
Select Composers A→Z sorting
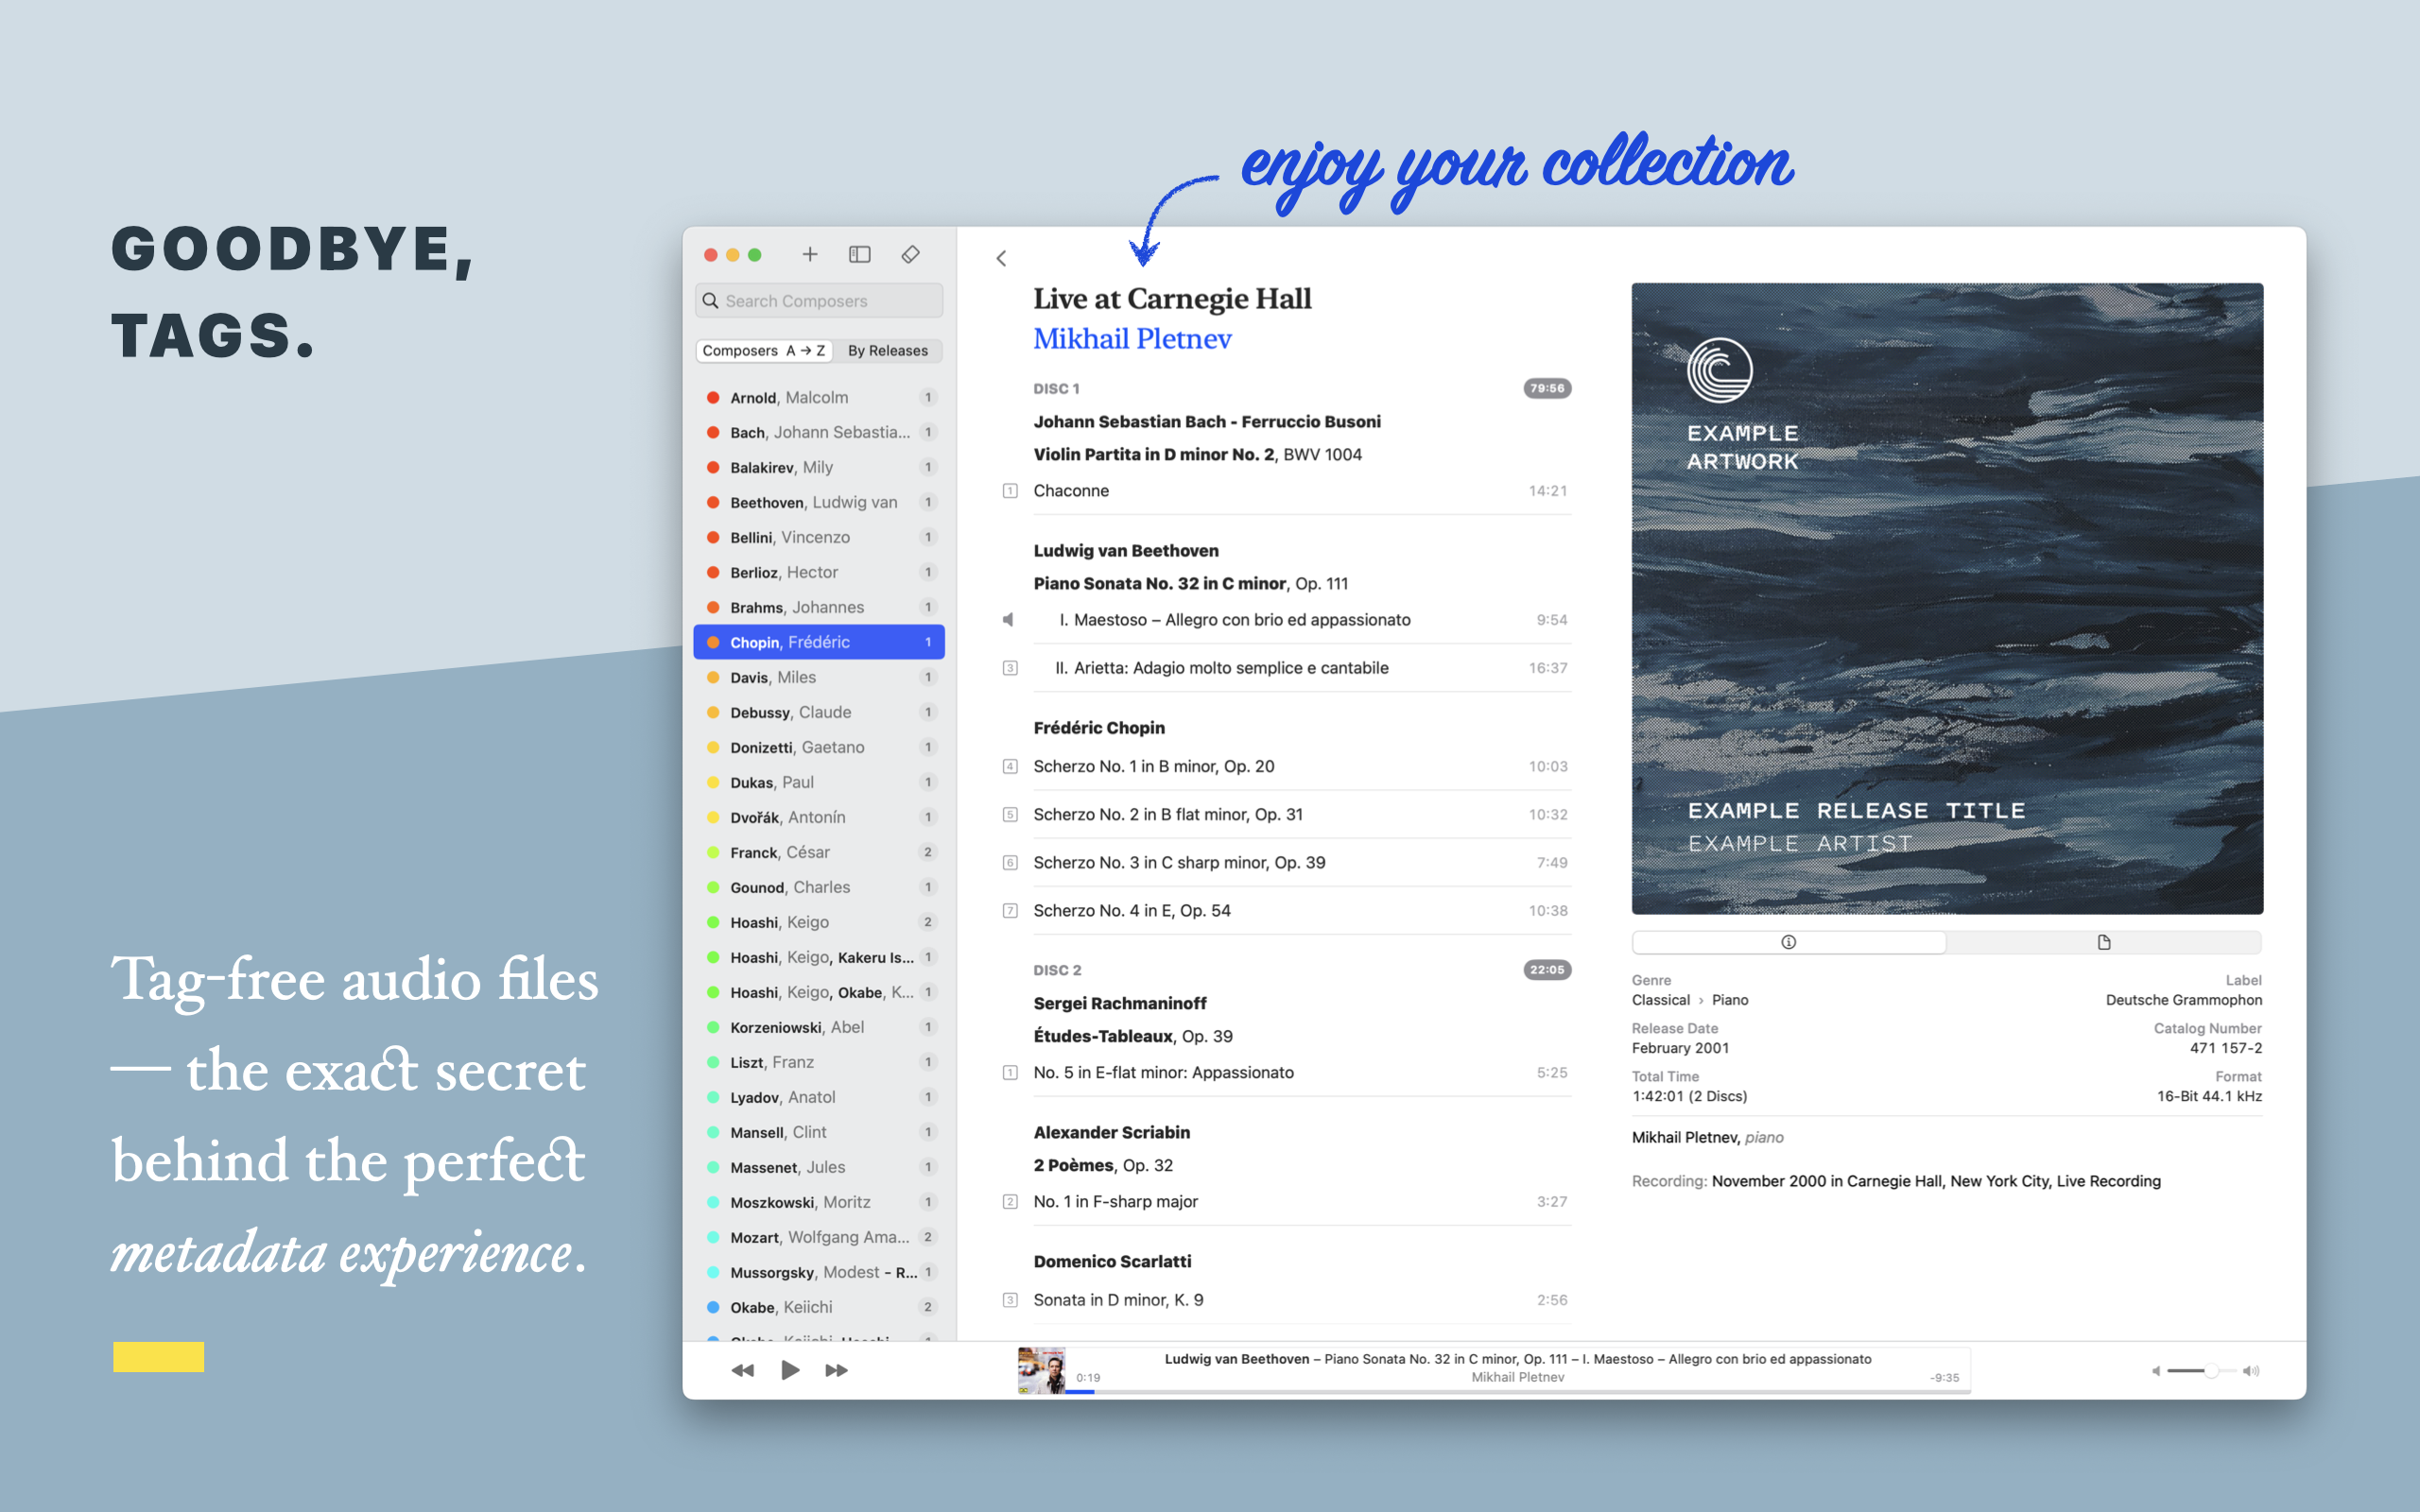pos(764,351)
